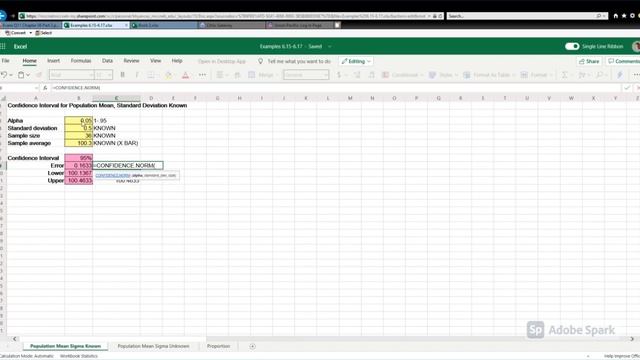Click the insert function fx icon
The image size is (640, 360).
click(45, 88)
